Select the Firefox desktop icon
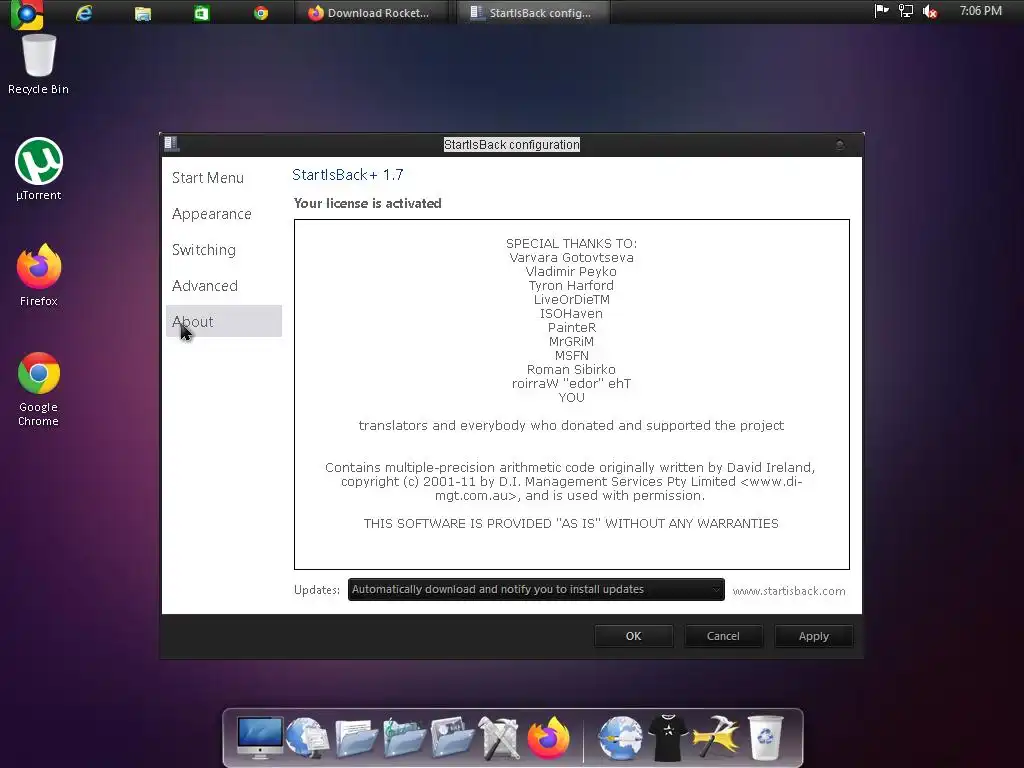The image size is (1024, 768). 39,275
